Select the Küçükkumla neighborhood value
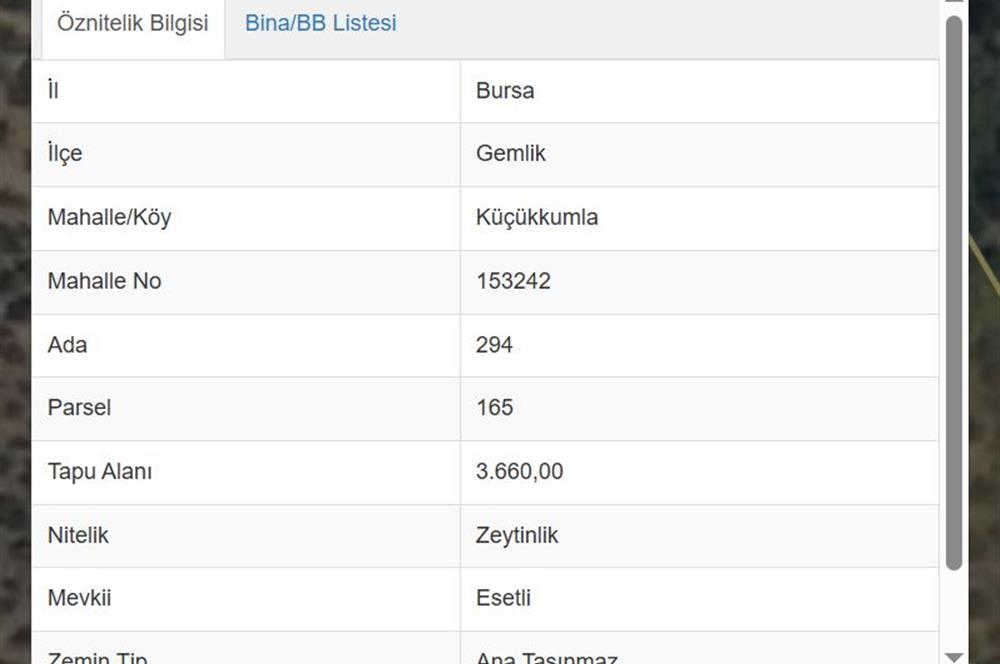Viewport: 1000px width, 664px height. [x=537, y=218]
